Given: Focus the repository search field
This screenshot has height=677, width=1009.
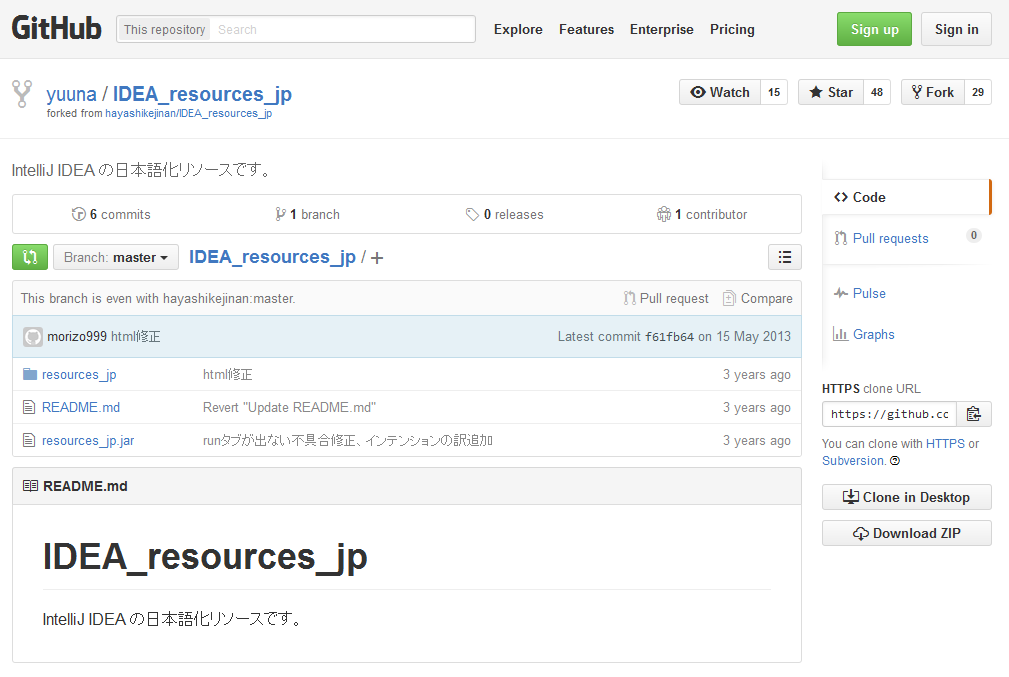Looking at the screenshot, I should pos(343,30).
